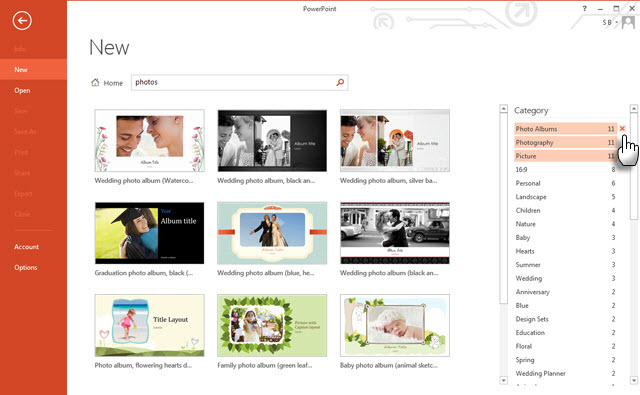Click the Home link next to search
Screen dimensions: 640x395
point(113,83)
